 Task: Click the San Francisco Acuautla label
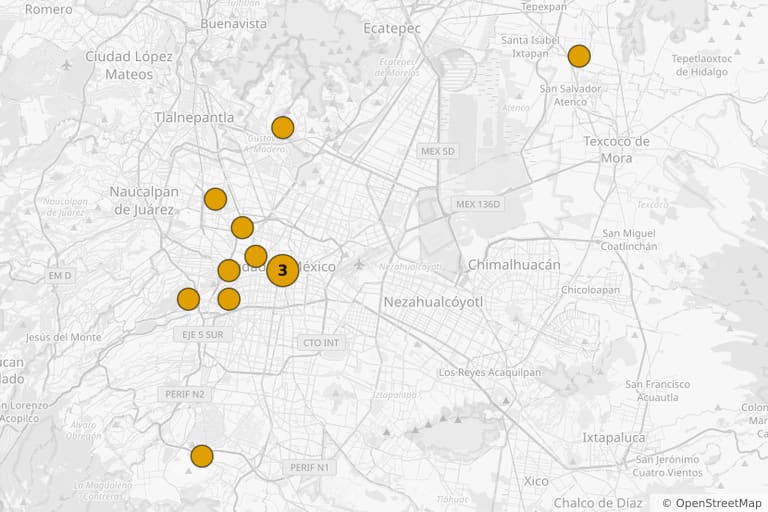pyautogui.click(x=658, y=390)
